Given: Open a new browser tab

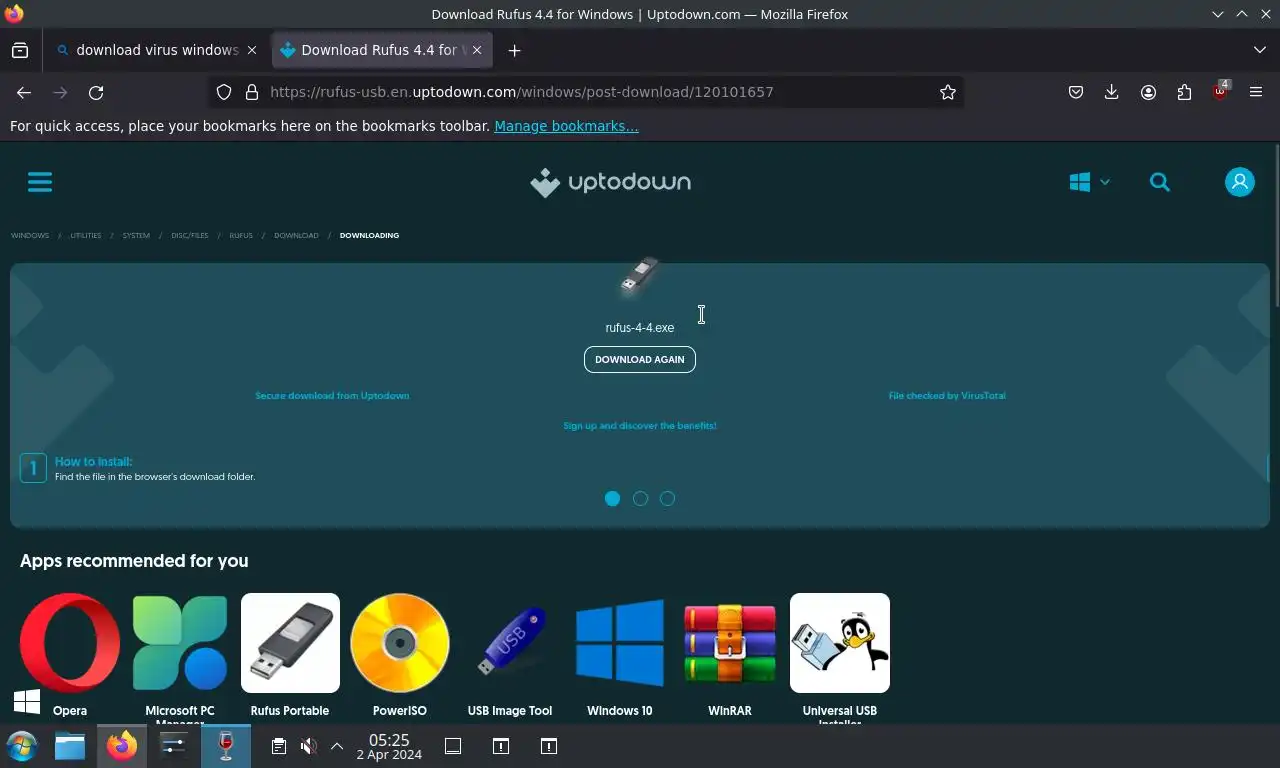Looking at the screenshot, I should point(514,50).
